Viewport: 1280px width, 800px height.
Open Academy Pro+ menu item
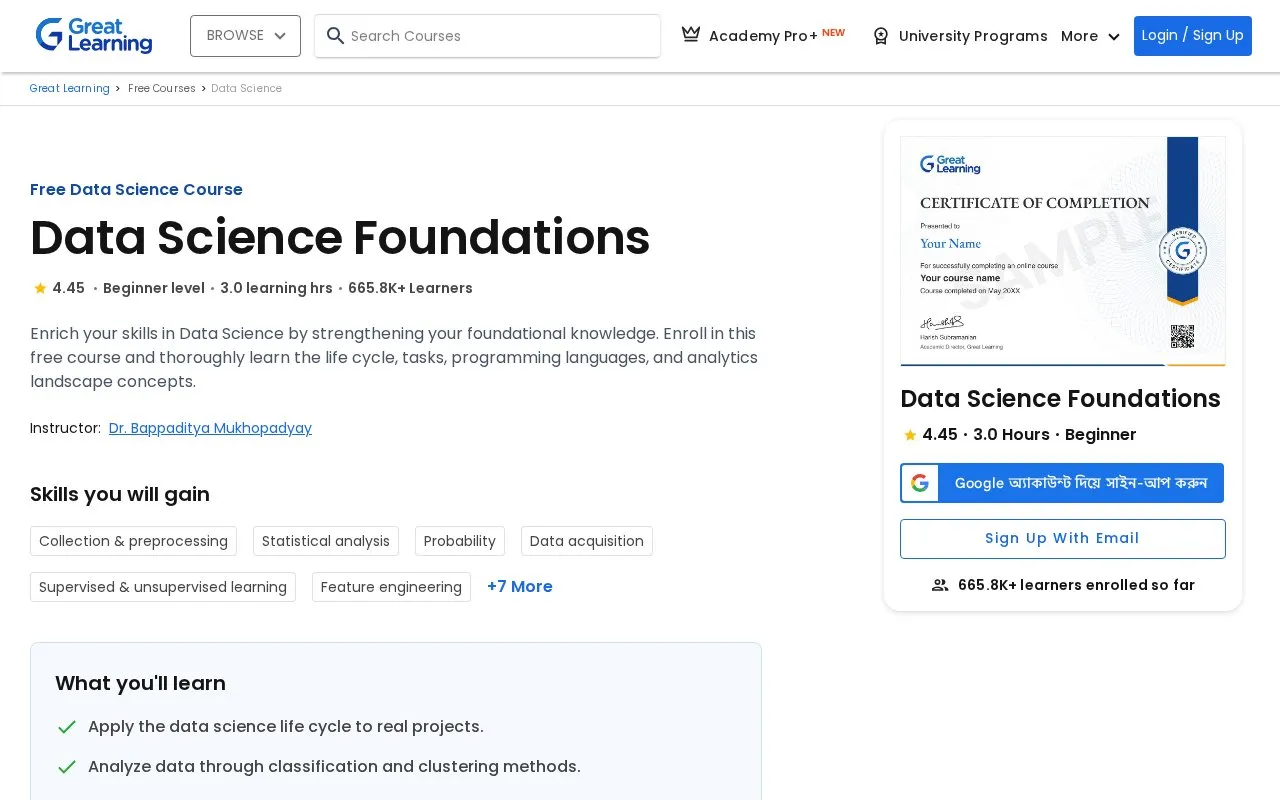pyautogui.click(x=763, y=36)
